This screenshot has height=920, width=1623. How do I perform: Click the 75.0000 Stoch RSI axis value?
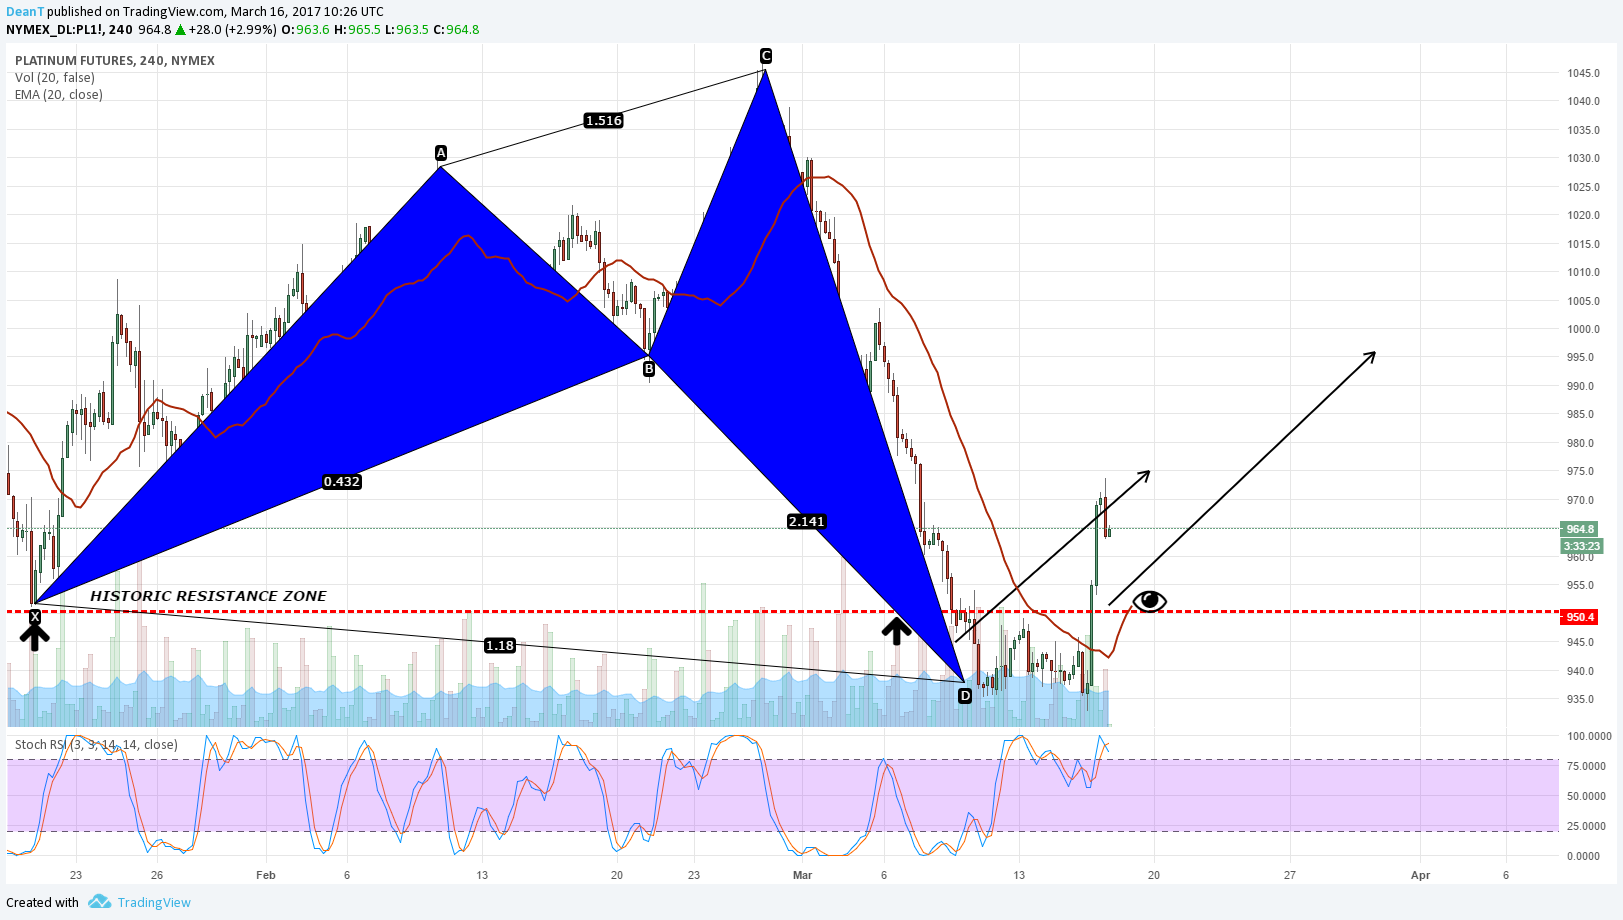click(1587, 767)
